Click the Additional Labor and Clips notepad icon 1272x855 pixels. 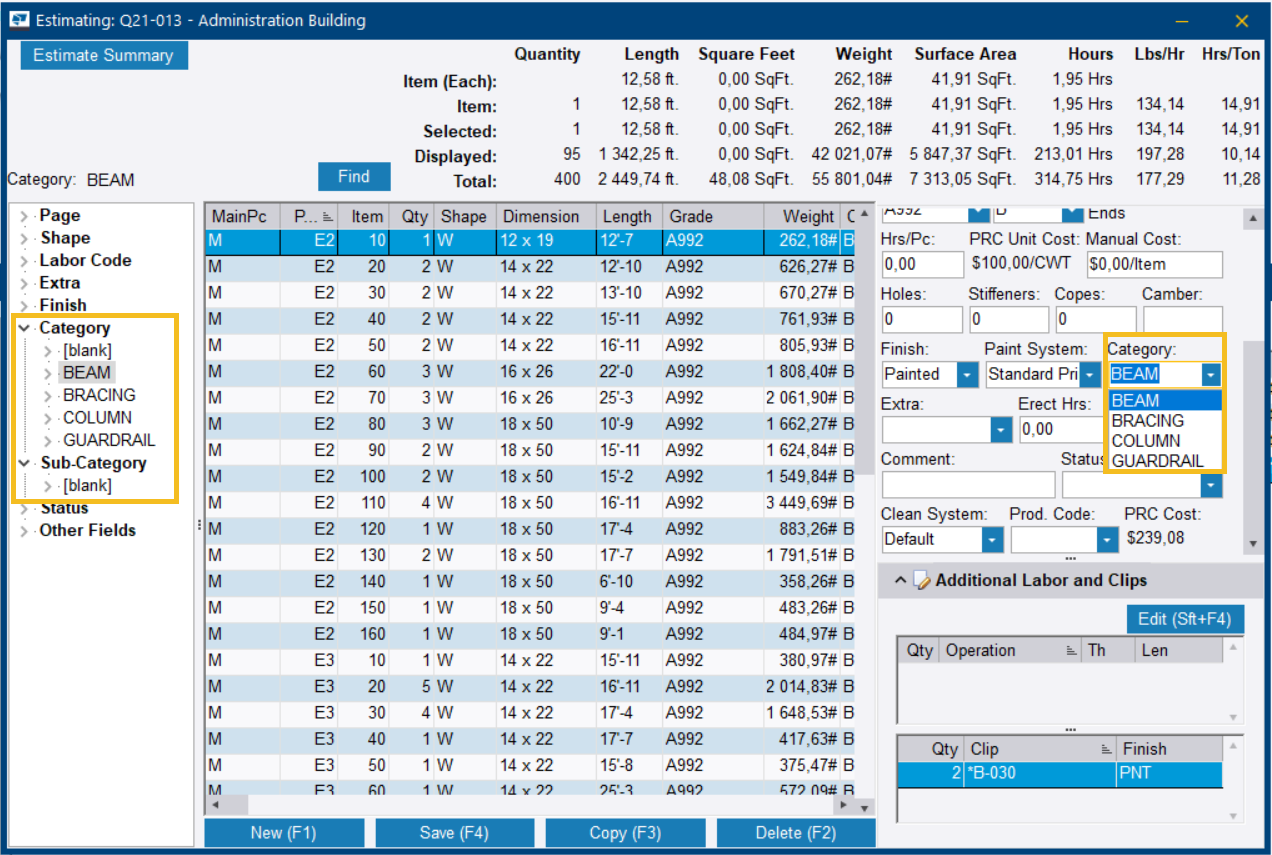[x=923, y=581]
